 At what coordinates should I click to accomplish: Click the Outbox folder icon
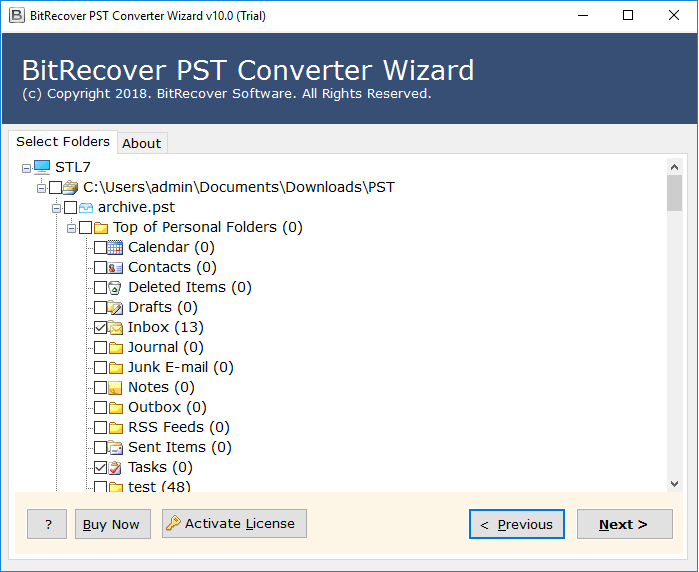pyautogui.click(x=116, y=408)
